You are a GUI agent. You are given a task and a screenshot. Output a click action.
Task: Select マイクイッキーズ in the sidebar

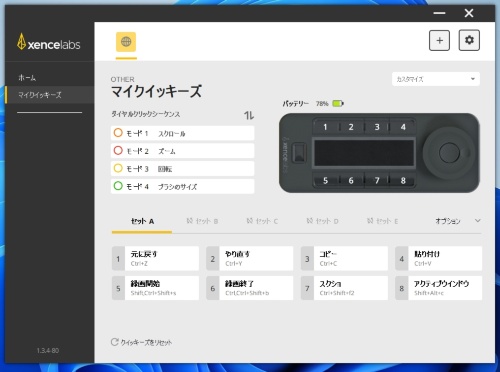(x=49, y=95)
